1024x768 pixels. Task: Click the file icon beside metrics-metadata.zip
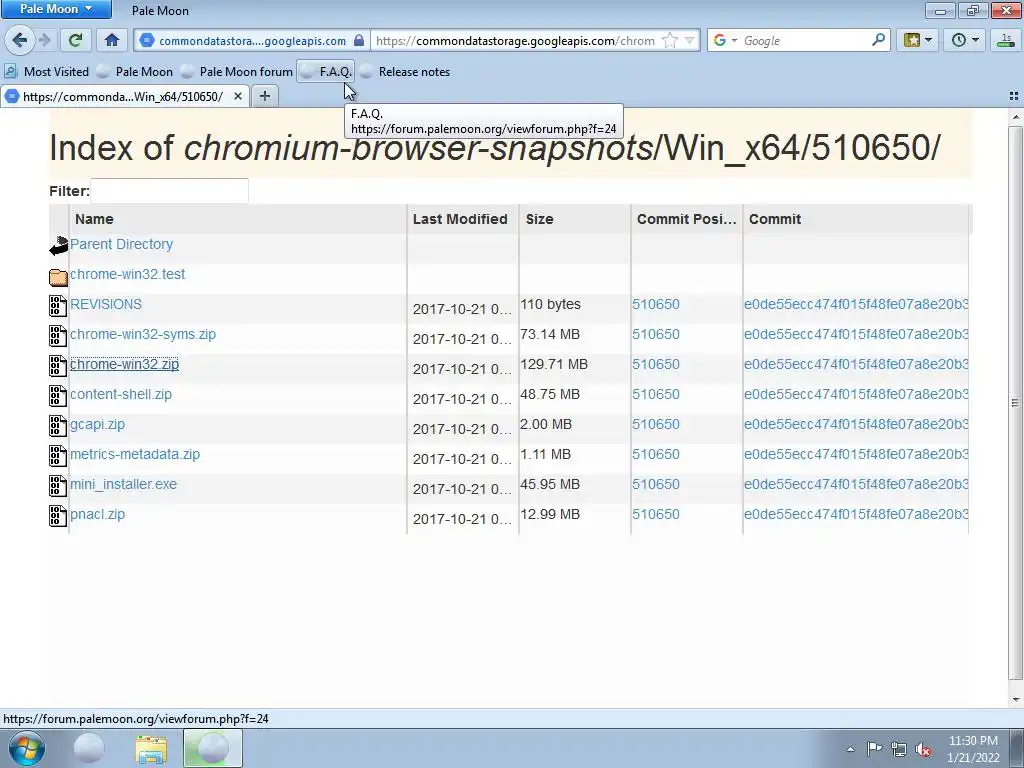click(58, 456)
